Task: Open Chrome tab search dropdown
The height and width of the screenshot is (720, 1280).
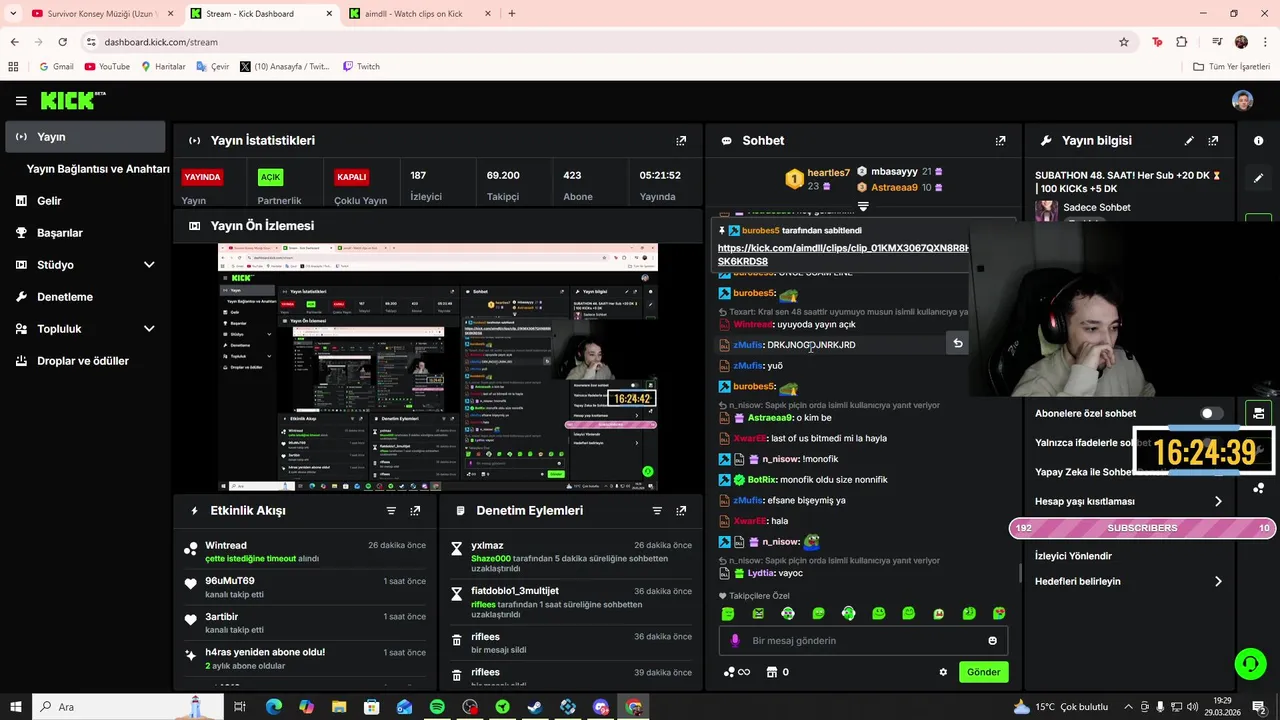Action: [13, 13]
